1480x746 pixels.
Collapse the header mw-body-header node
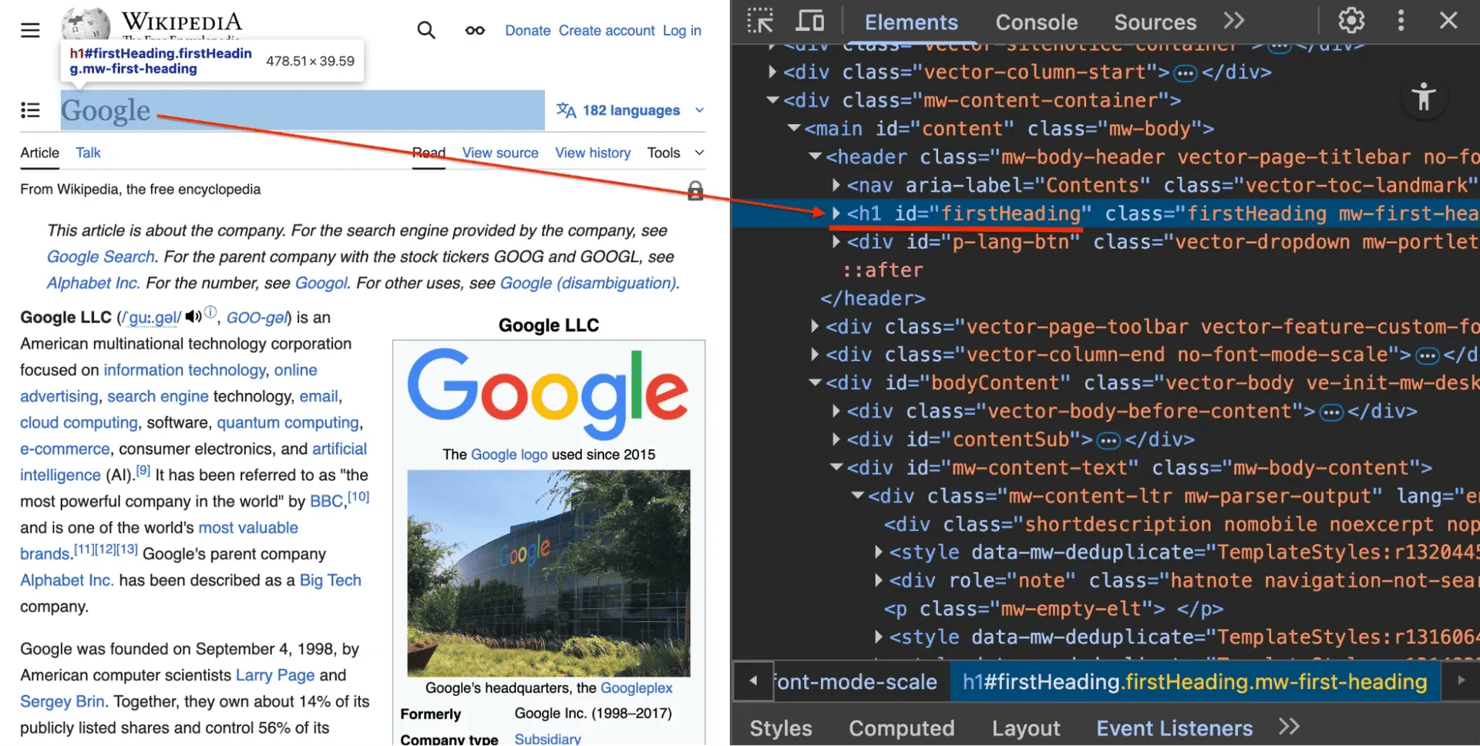click(815, 157)
